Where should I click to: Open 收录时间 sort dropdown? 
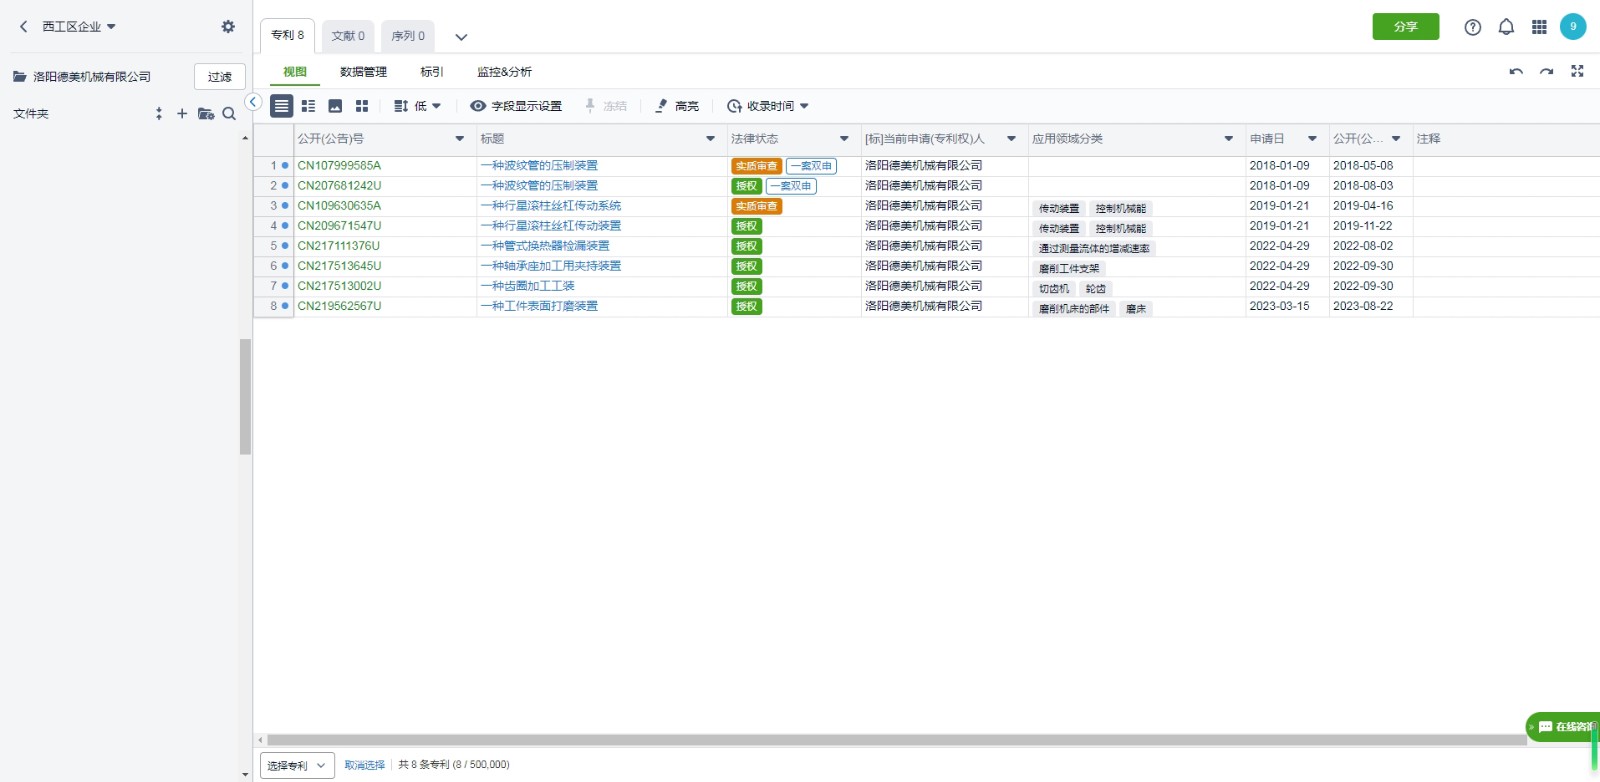(x=768, y=106)
